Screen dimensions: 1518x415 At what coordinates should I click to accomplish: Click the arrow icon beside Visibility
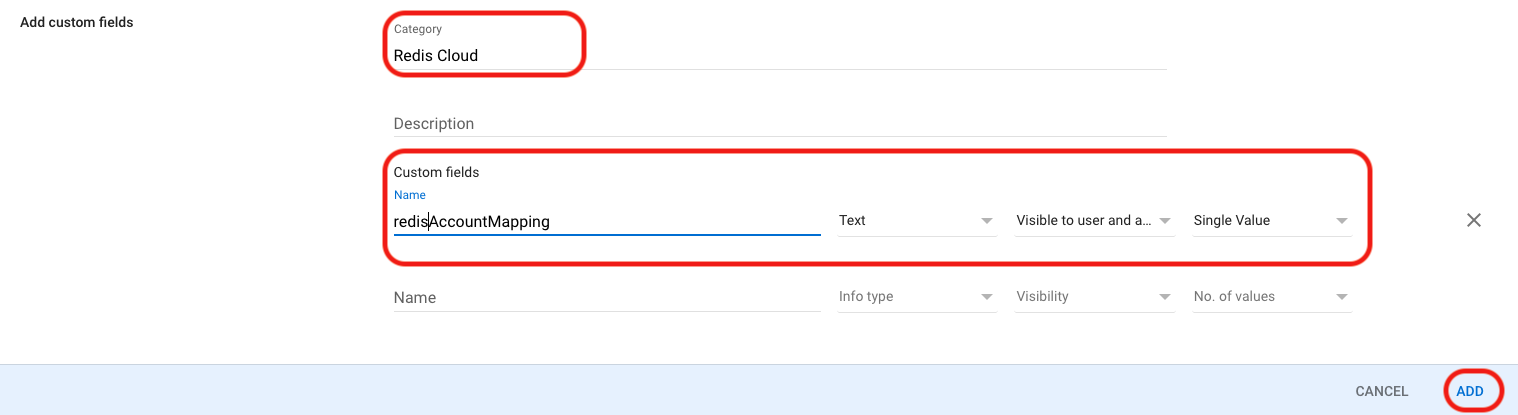click(x=1165, y=297)
